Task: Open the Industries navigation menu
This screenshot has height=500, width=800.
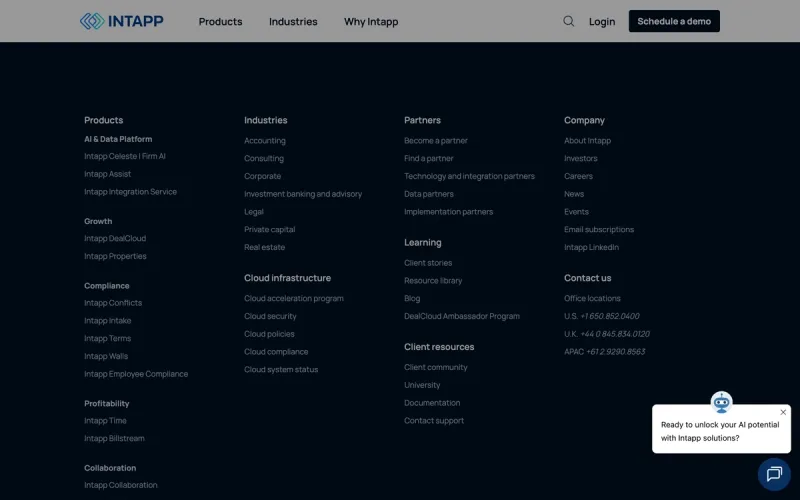Action: 293,21
